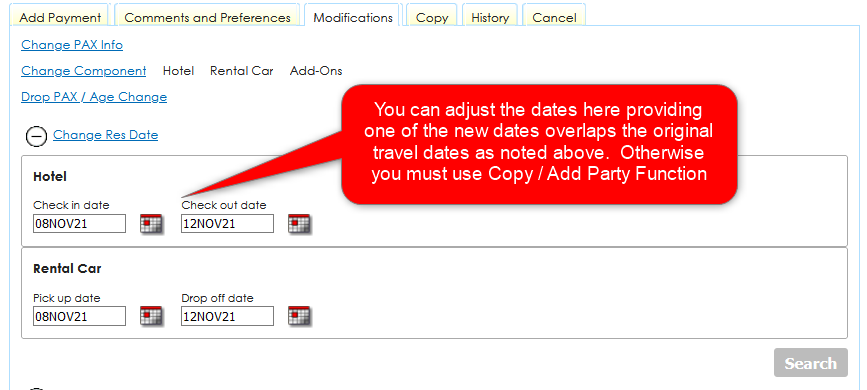Click the 'Drop off date' label
The width and height of the screenshot is (867, 390).
[x=217, y=298]
